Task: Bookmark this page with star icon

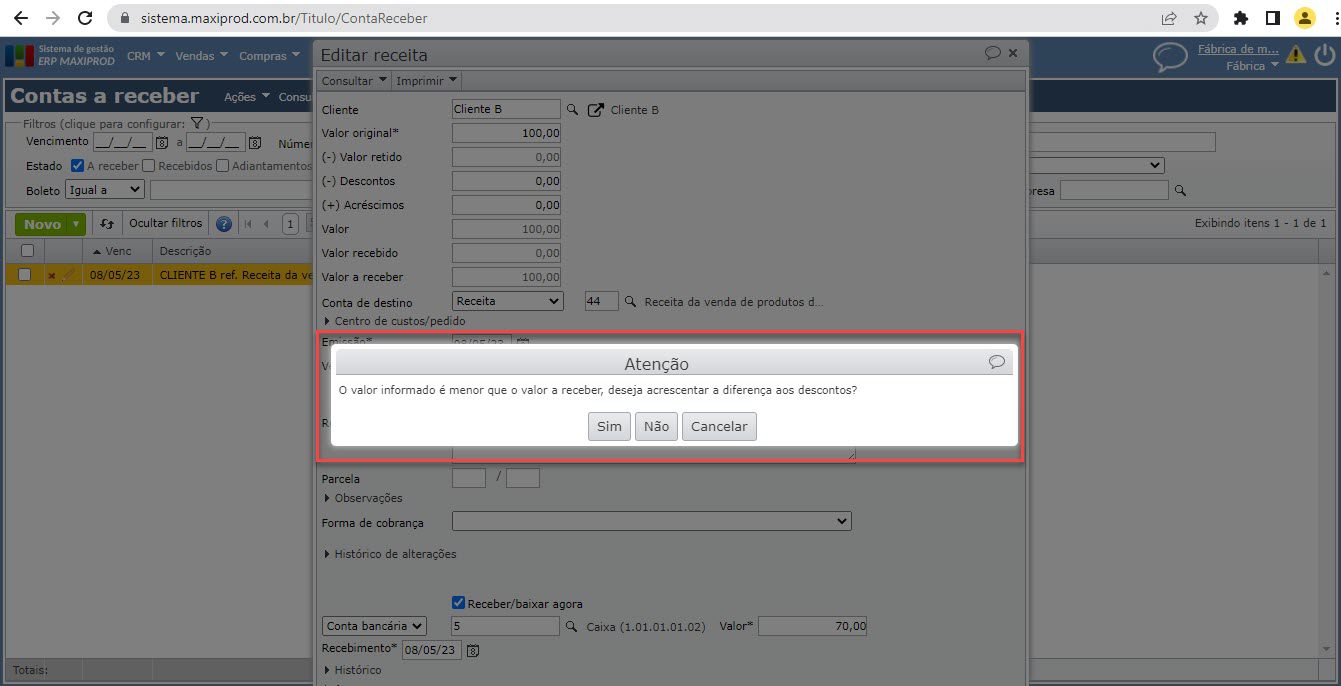Action: pos(1200,18)
